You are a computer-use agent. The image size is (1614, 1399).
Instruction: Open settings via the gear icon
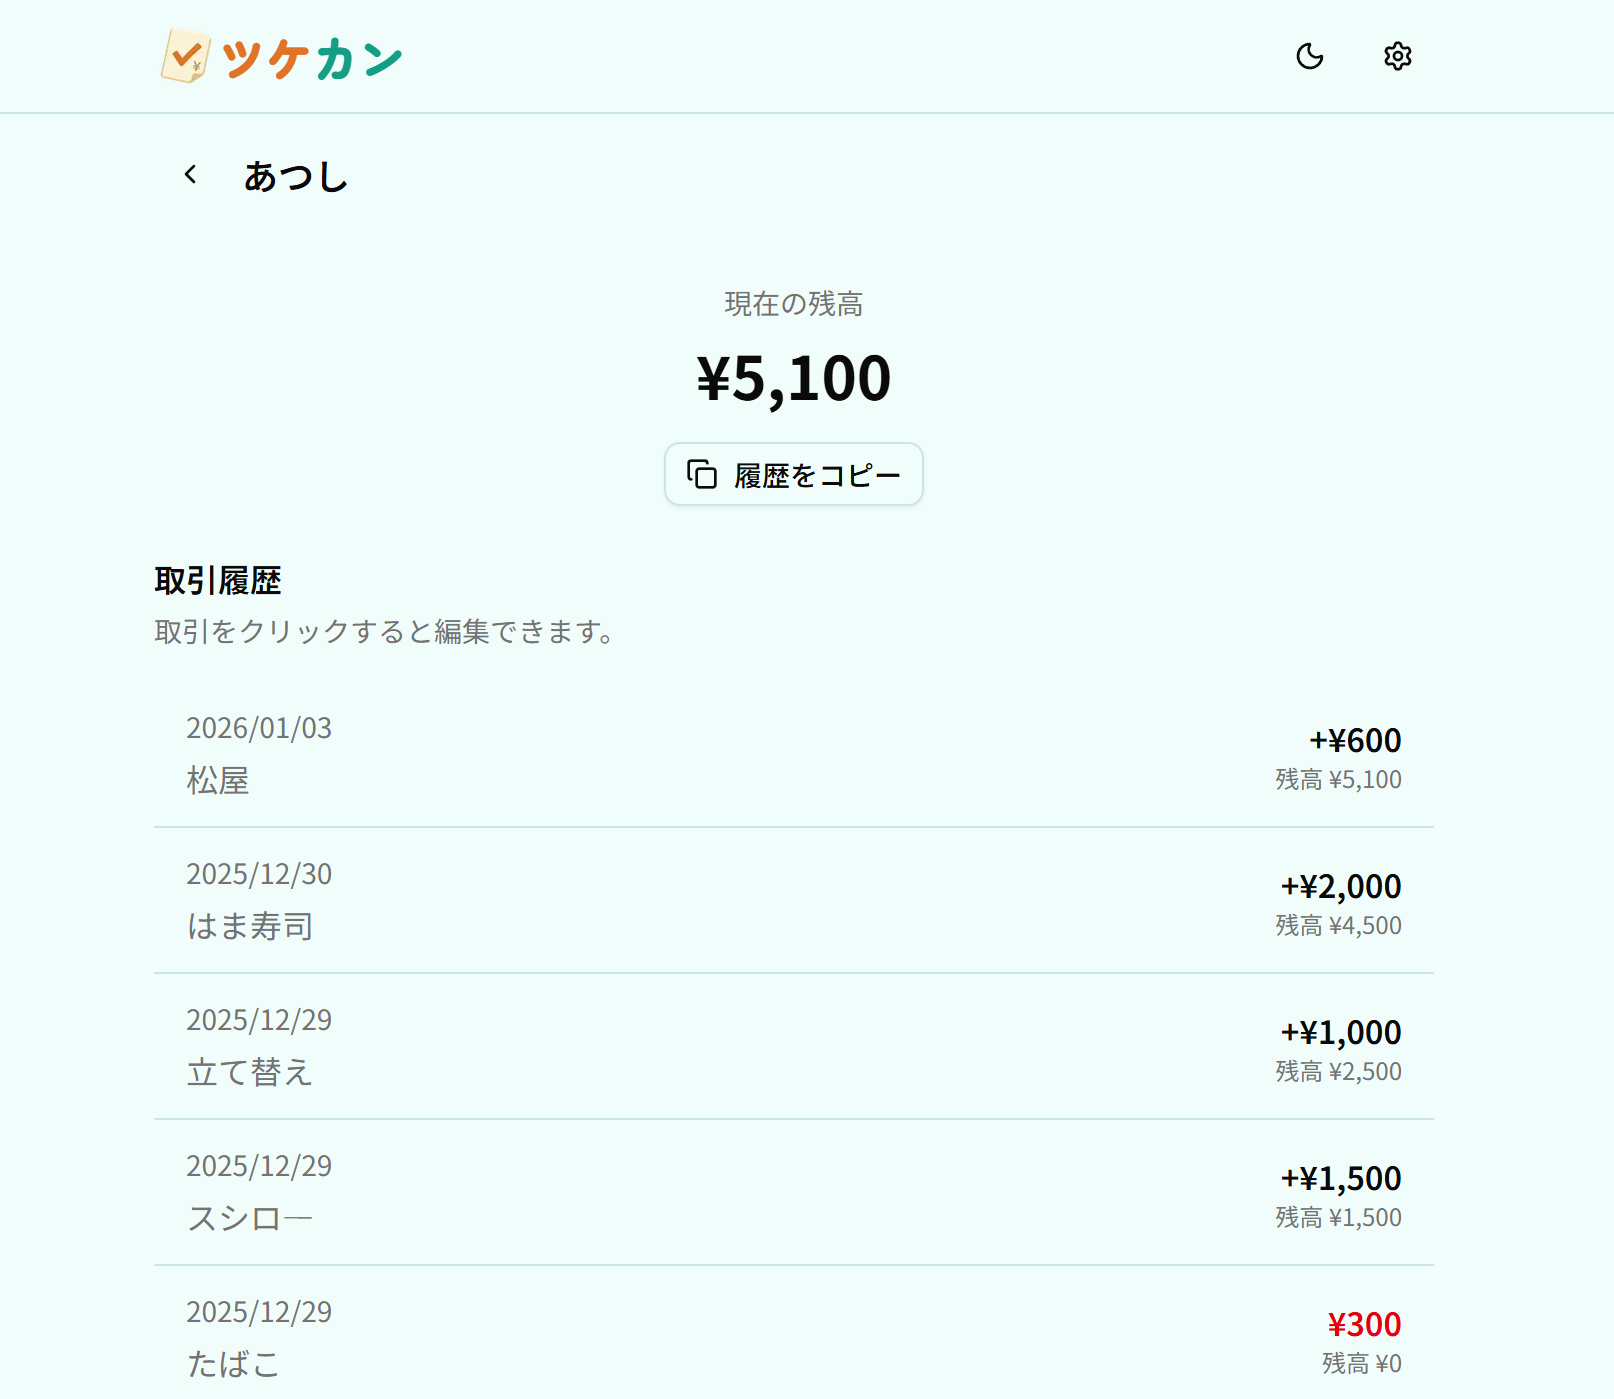pyautogui.click(x=1397, y=57)
